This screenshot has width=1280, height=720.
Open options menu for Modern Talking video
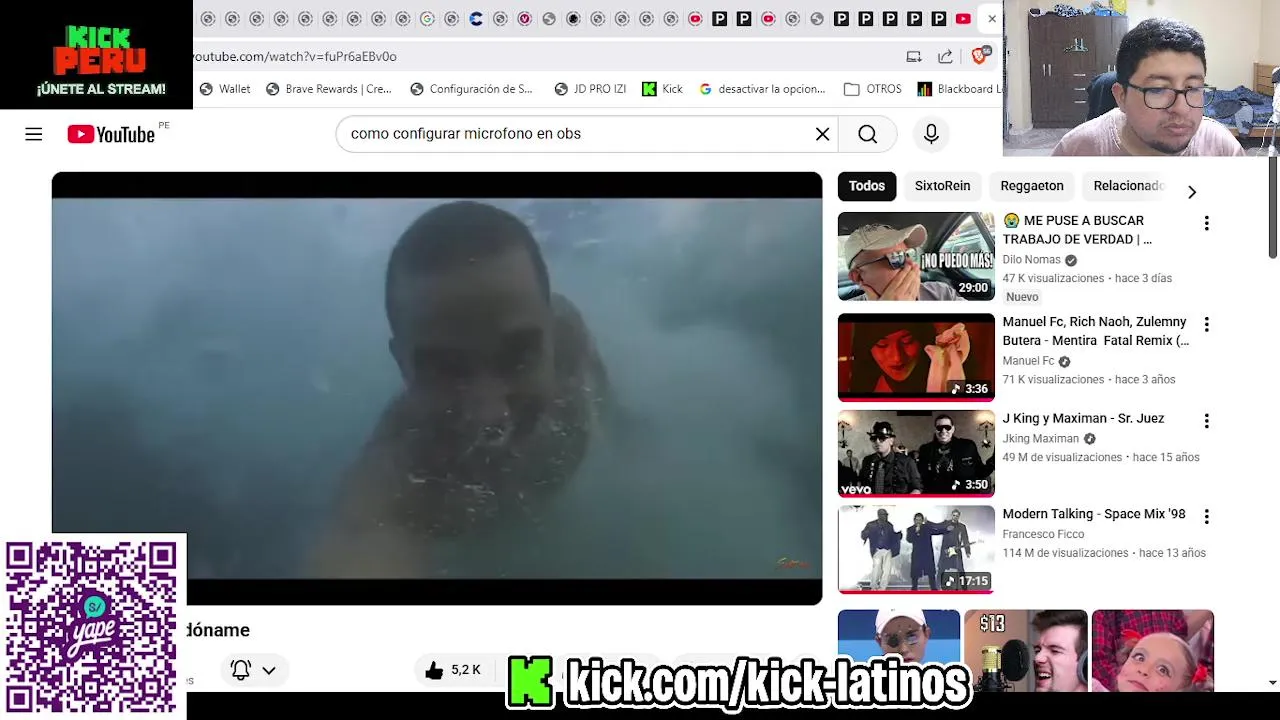pyautogui.click(x=1206, y=516)
